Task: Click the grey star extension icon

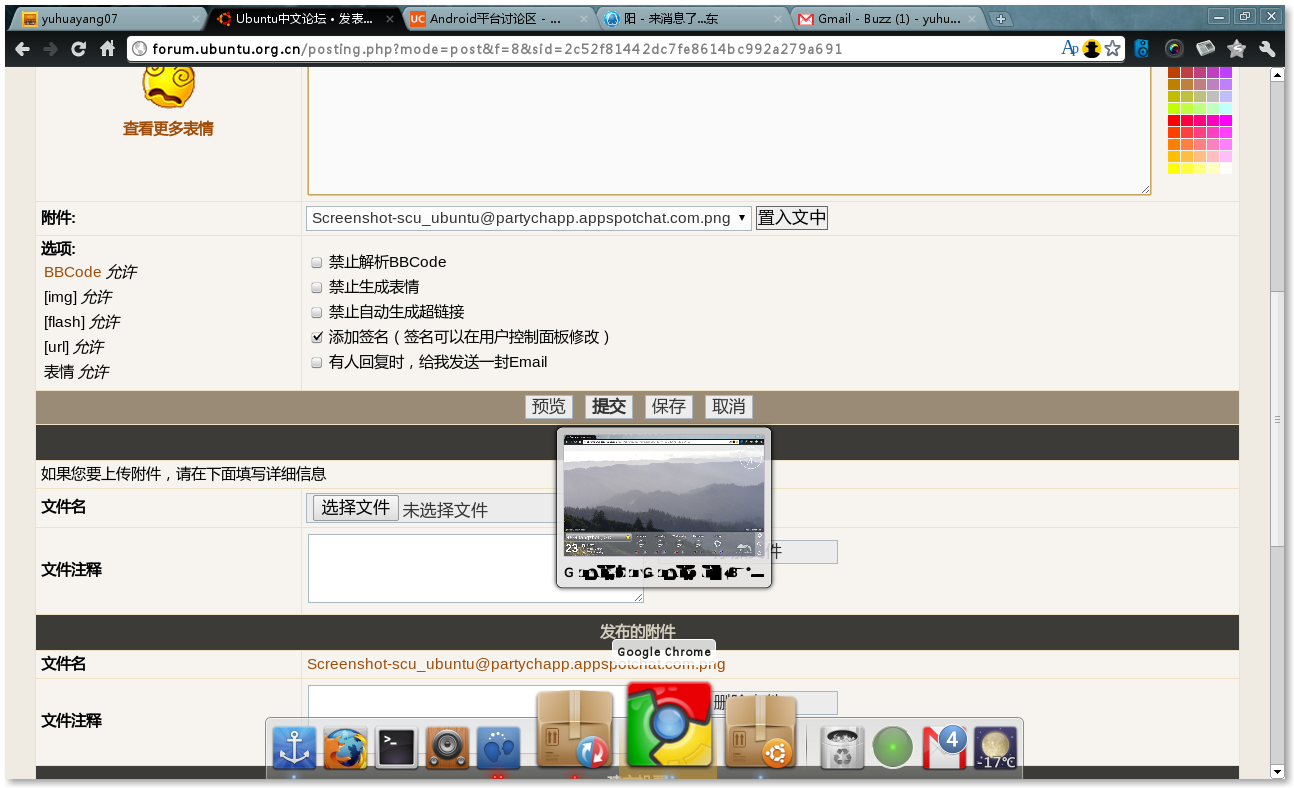Action: 1237,48
